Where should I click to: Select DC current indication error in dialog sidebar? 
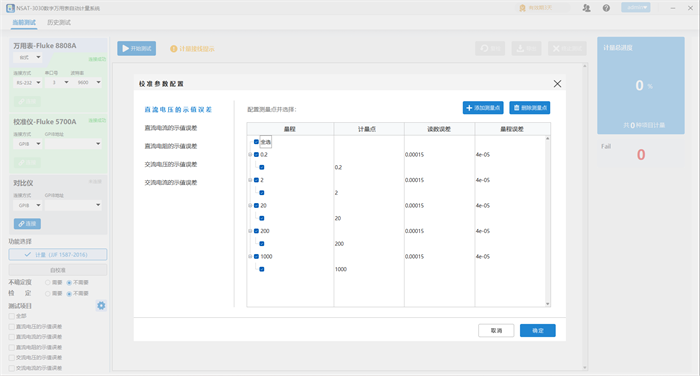[x=171, y=128]
